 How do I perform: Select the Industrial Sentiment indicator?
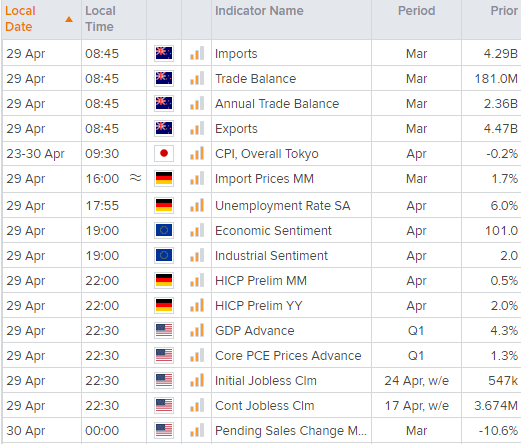click(x=271, y=256)
